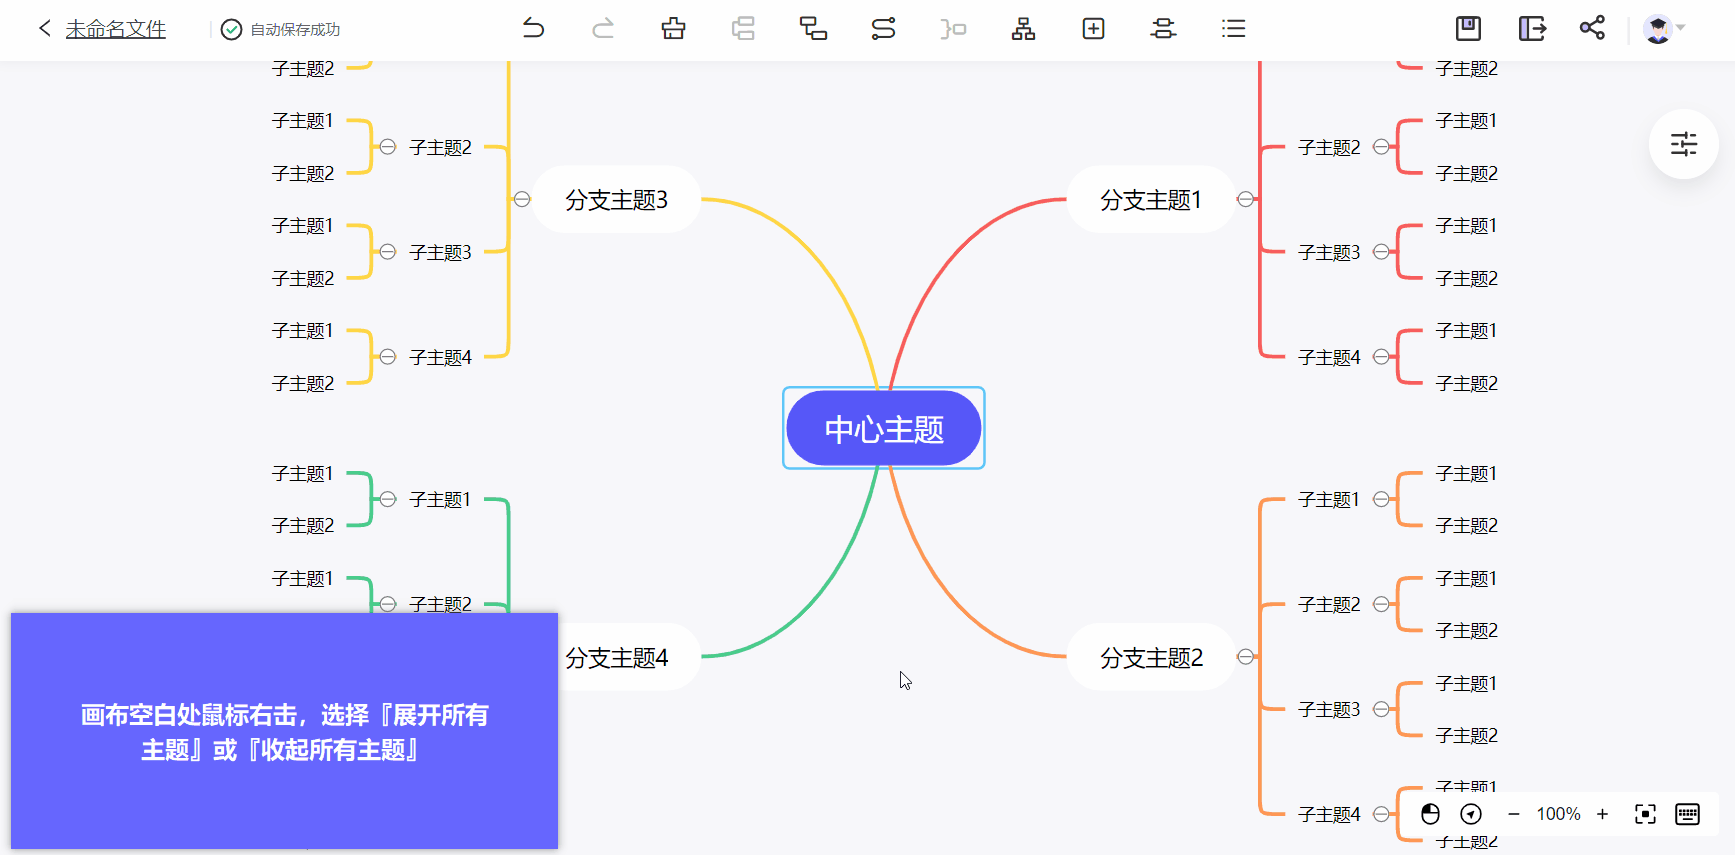Screen dimensions: 1735x855
Task: Click the blue tip panel about 展开所有主题
Action: [x=284, y=731]
